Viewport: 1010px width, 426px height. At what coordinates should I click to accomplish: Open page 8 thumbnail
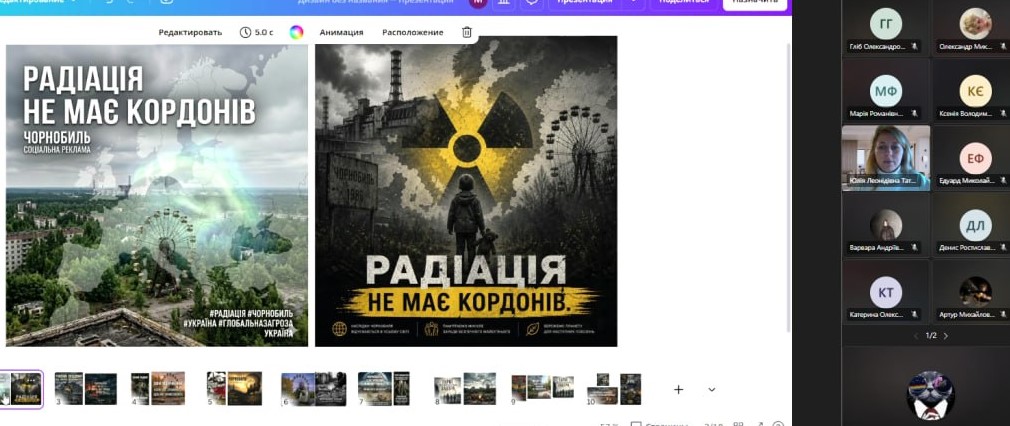465,389
